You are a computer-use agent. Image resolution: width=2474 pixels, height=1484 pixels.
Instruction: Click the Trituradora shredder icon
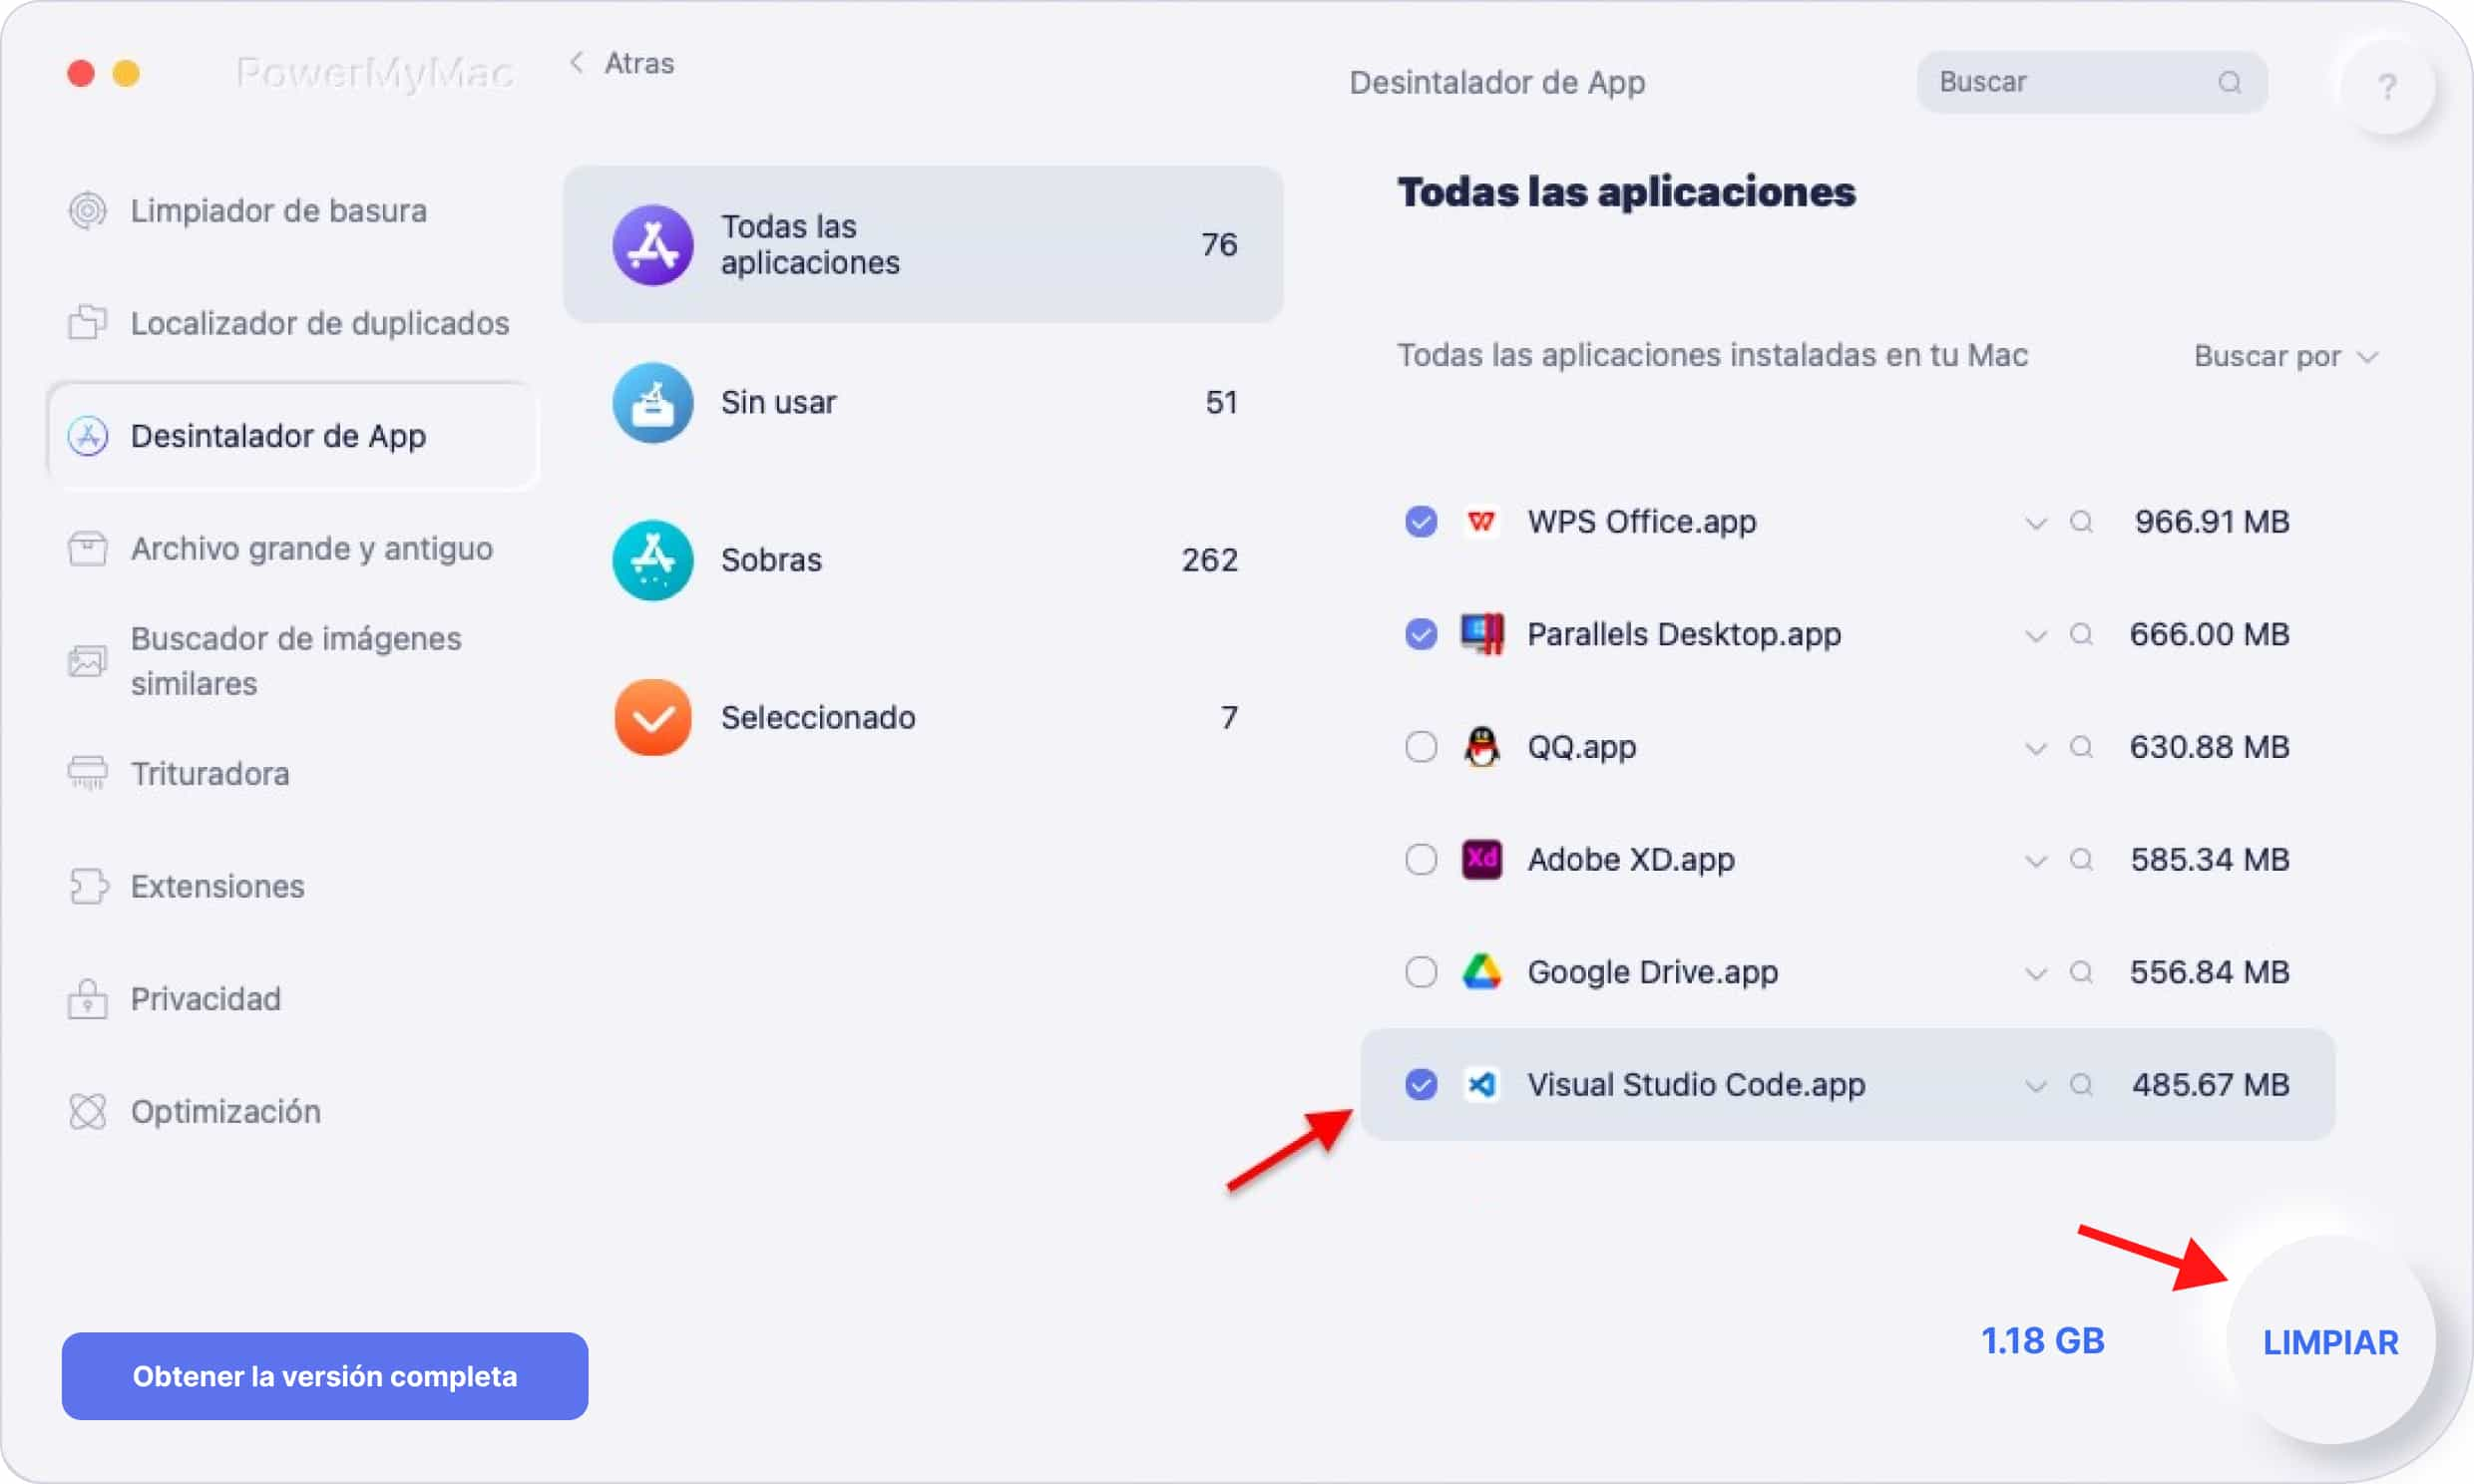click(x=87, y=773)
